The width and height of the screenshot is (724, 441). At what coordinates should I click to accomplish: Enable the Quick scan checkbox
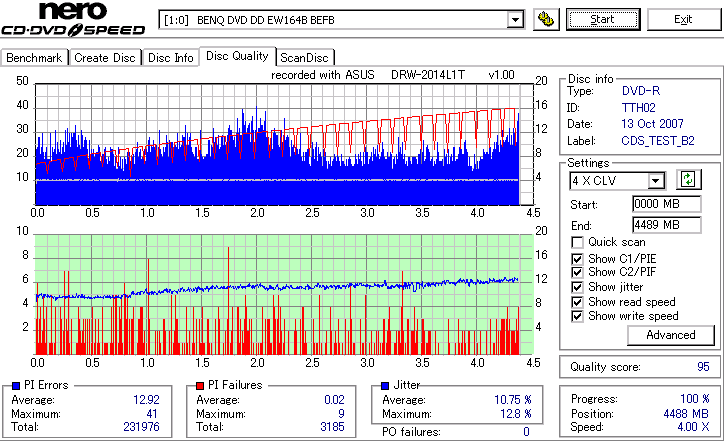(x=577, y=242)
